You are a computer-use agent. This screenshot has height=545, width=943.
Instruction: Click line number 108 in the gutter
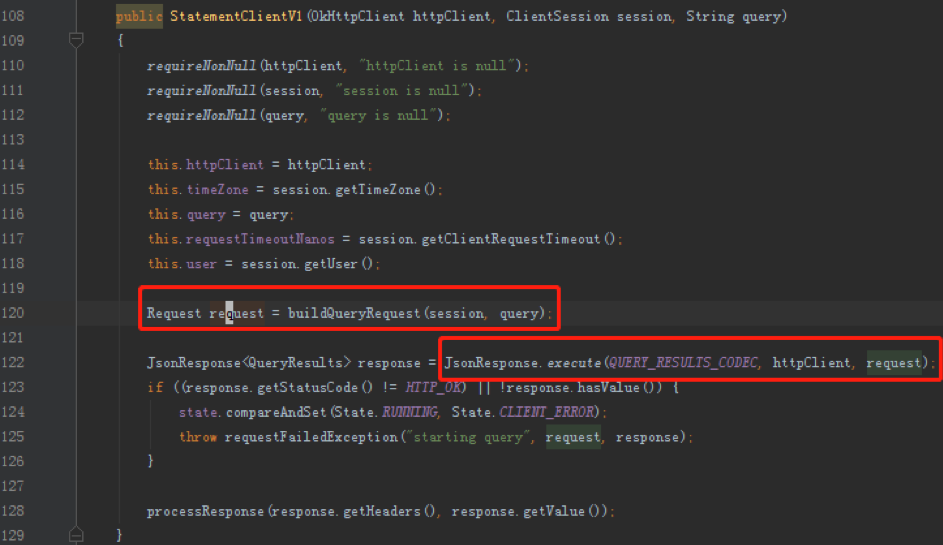tap(12, 16)
